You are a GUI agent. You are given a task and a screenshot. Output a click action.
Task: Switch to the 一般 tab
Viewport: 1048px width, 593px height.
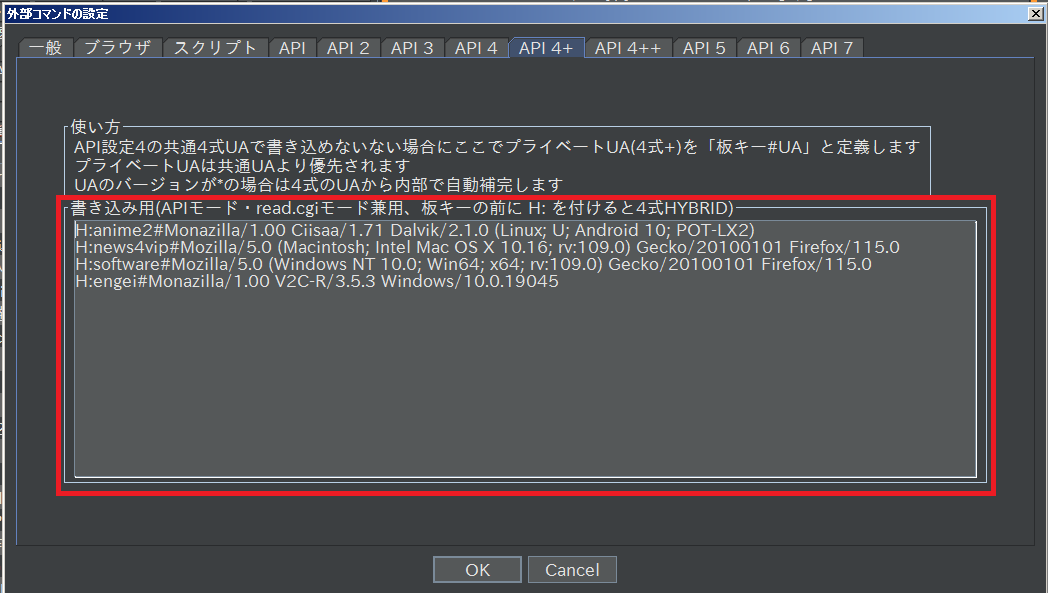click(45, 48)
